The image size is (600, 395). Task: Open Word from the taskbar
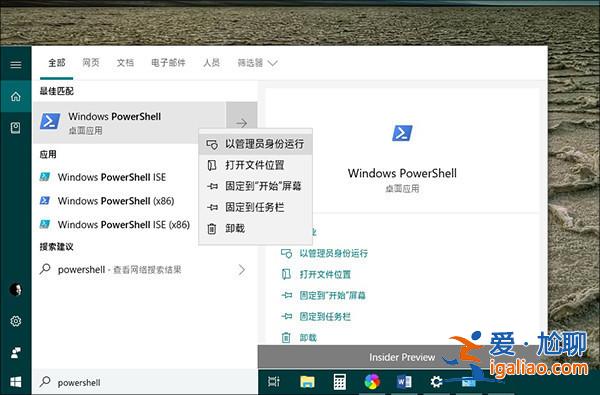coord(404,382)
